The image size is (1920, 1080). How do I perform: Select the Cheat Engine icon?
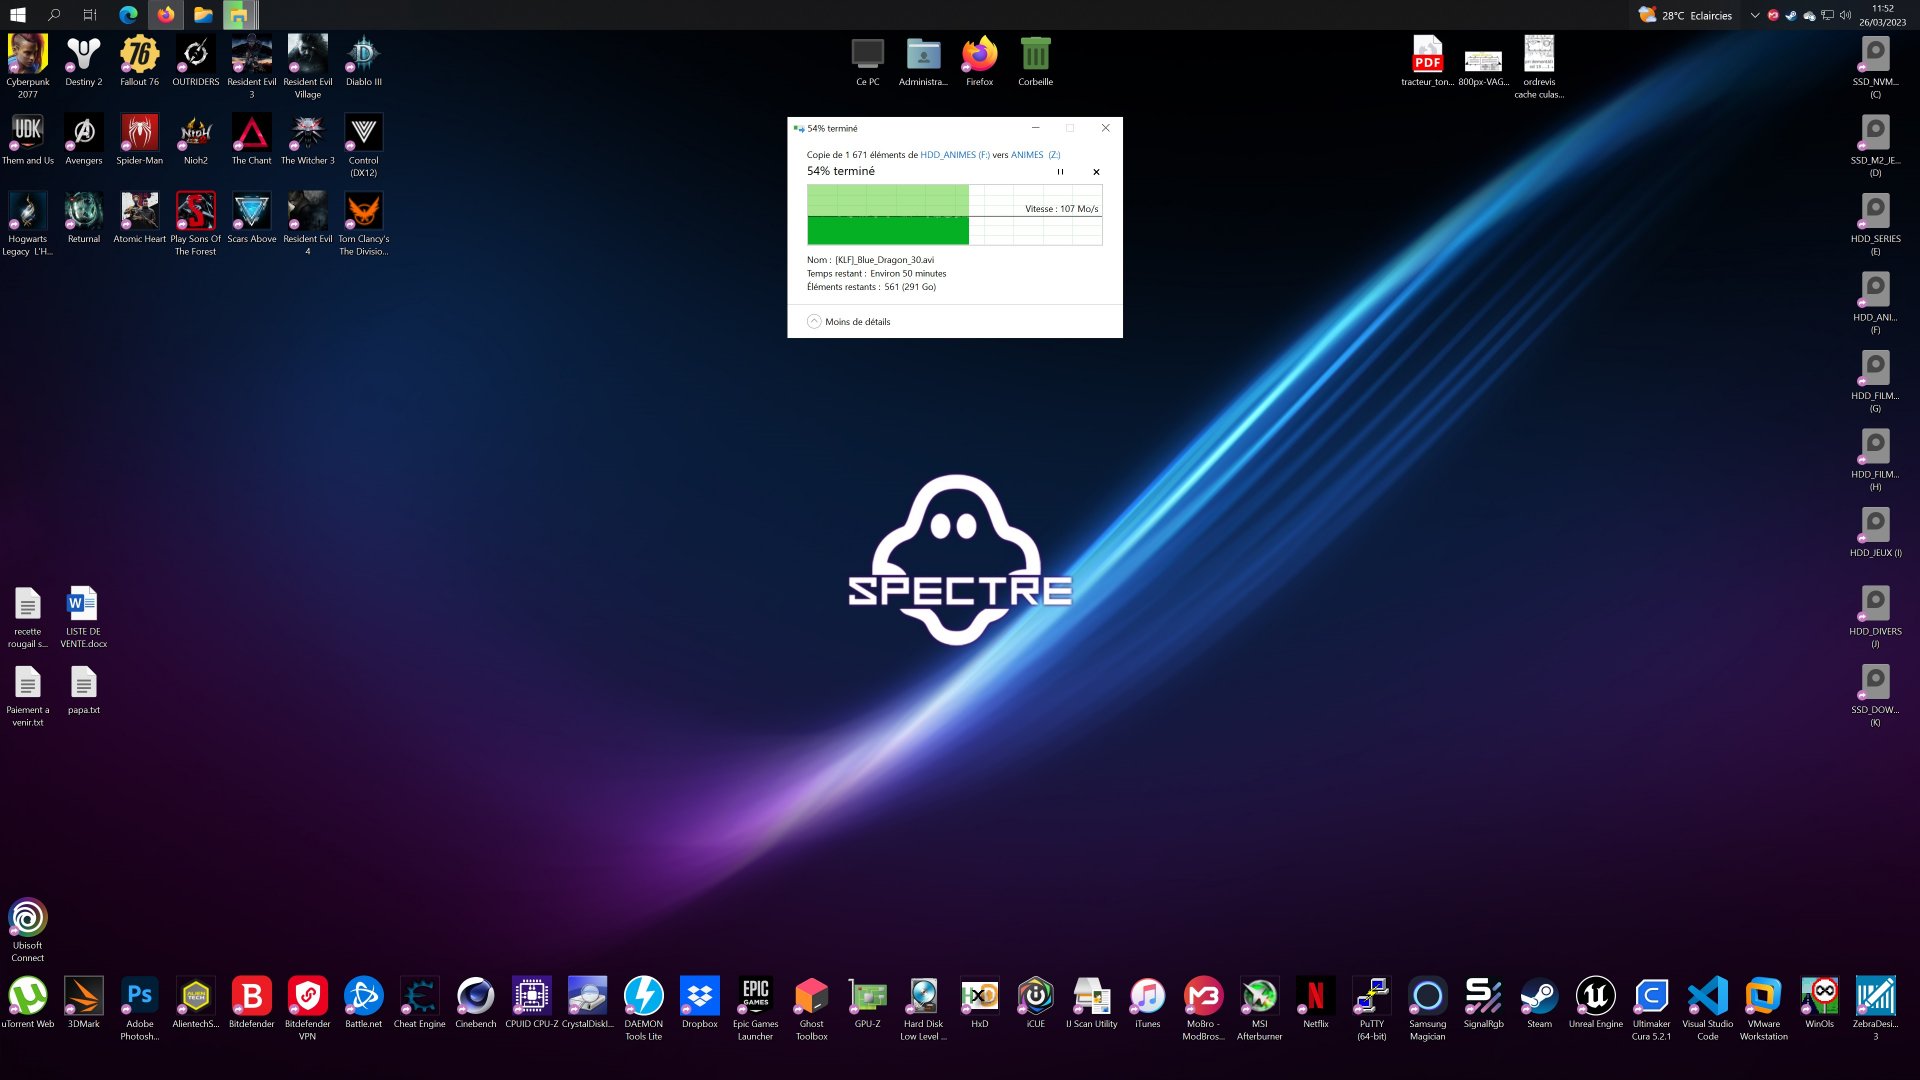pos(420,1002)
